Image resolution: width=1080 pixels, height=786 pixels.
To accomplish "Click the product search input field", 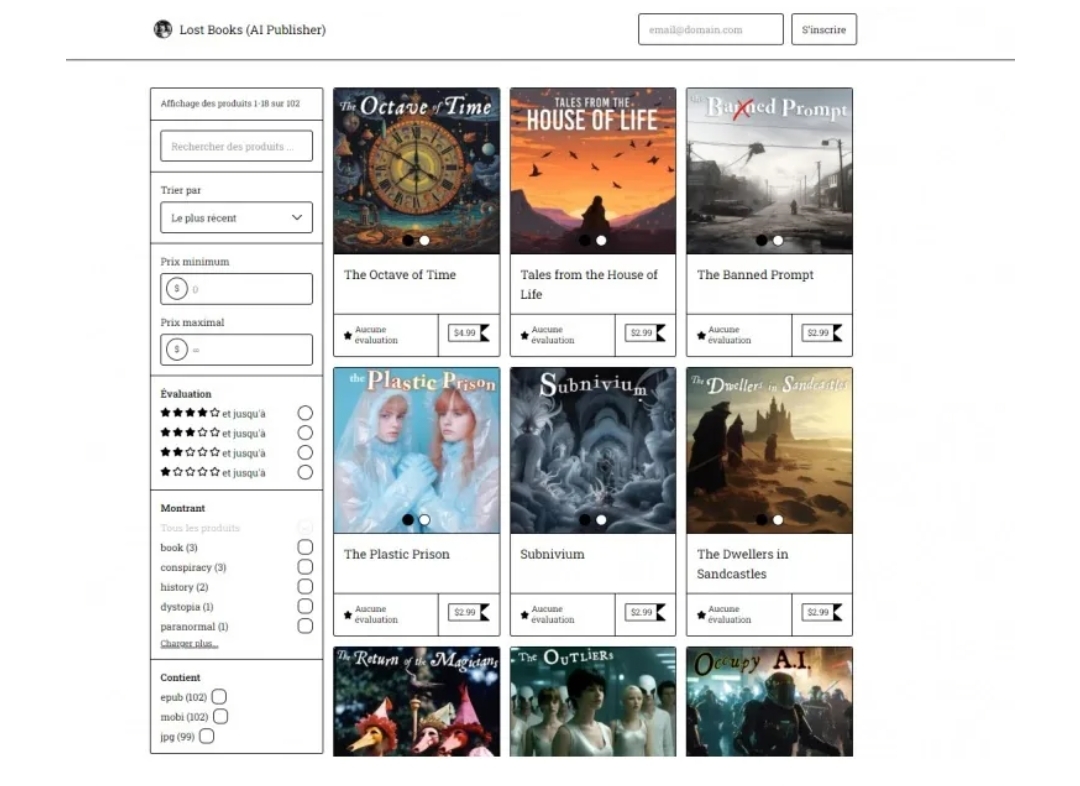I will coord(236,146).
